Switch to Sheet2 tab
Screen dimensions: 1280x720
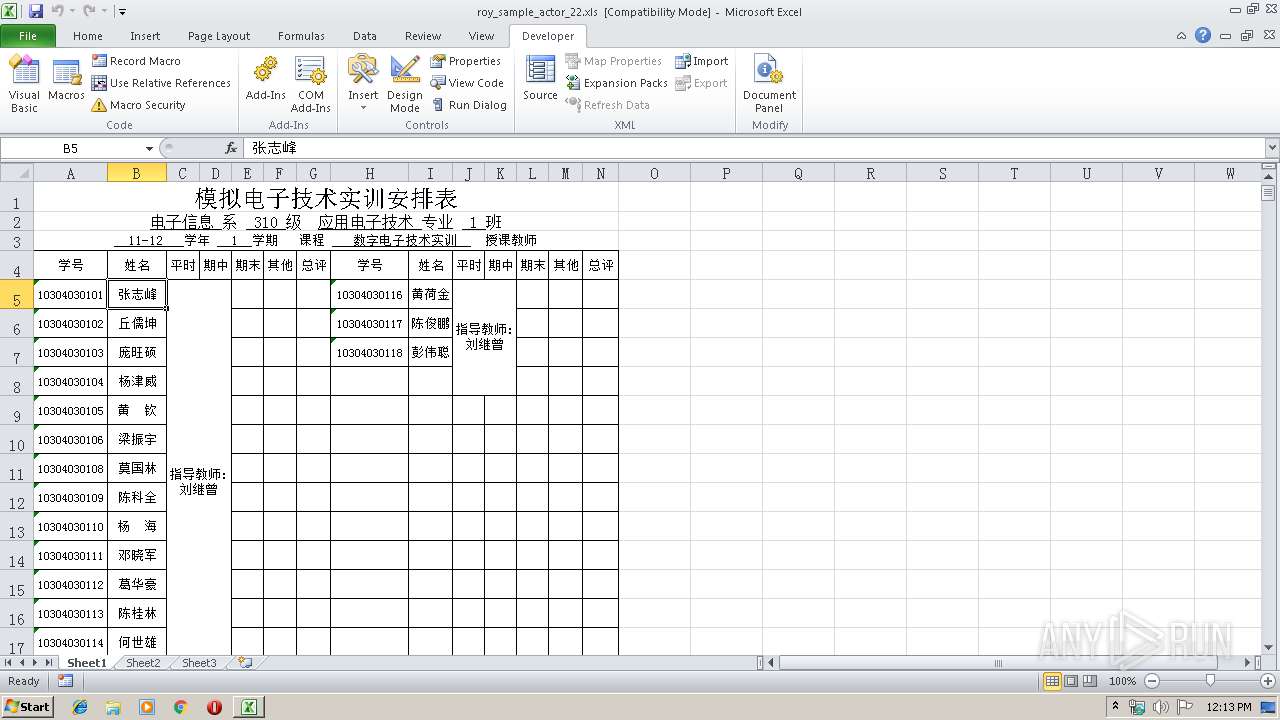(142, 663)
